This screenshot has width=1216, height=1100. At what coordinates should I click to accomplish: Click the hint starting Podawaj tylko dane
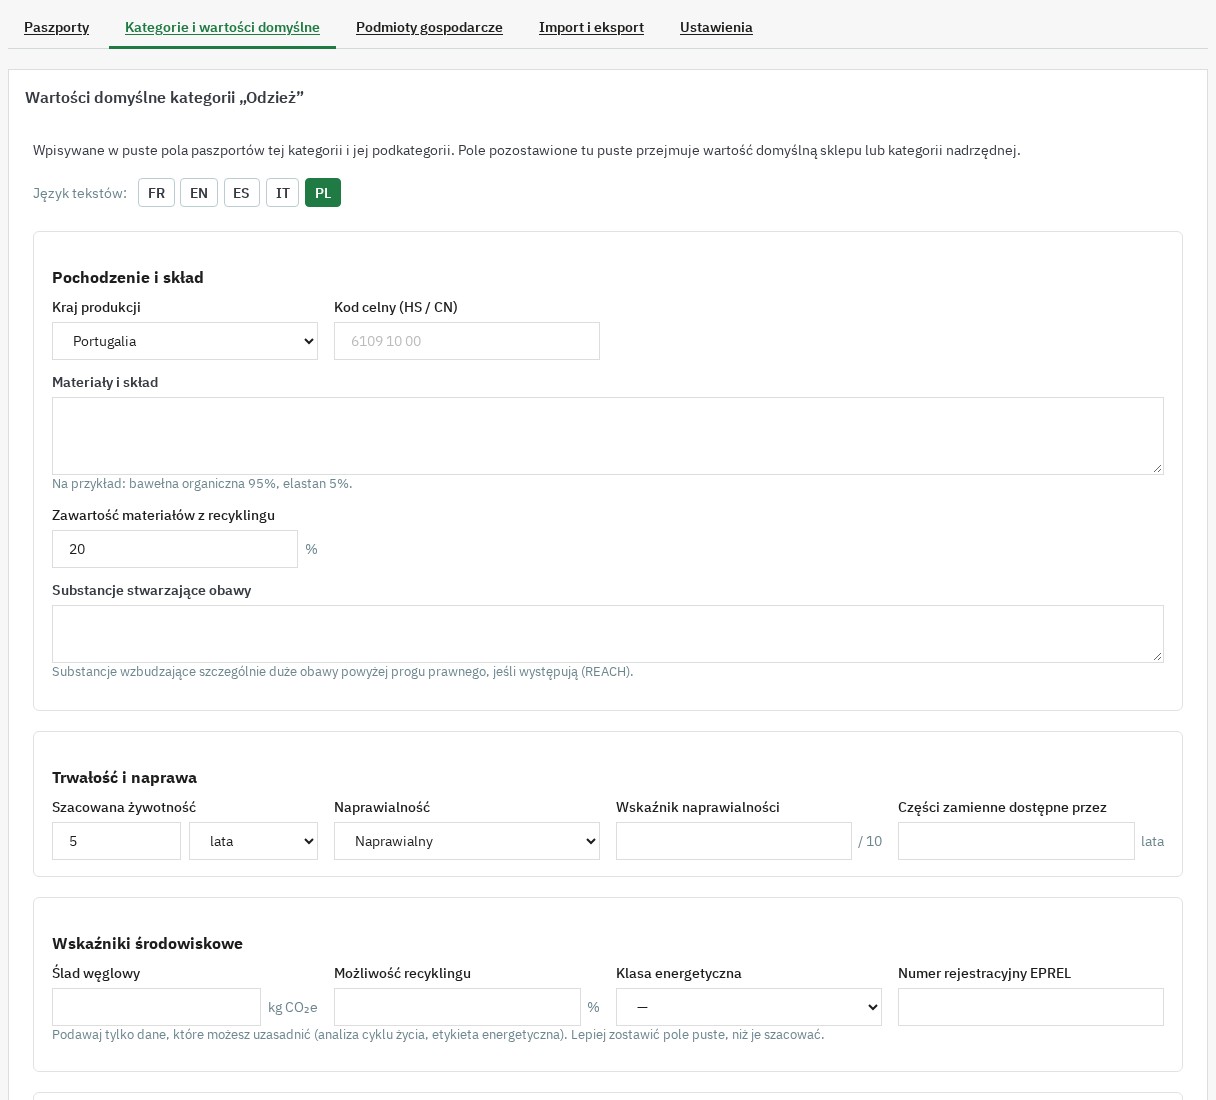[438, 1034]
